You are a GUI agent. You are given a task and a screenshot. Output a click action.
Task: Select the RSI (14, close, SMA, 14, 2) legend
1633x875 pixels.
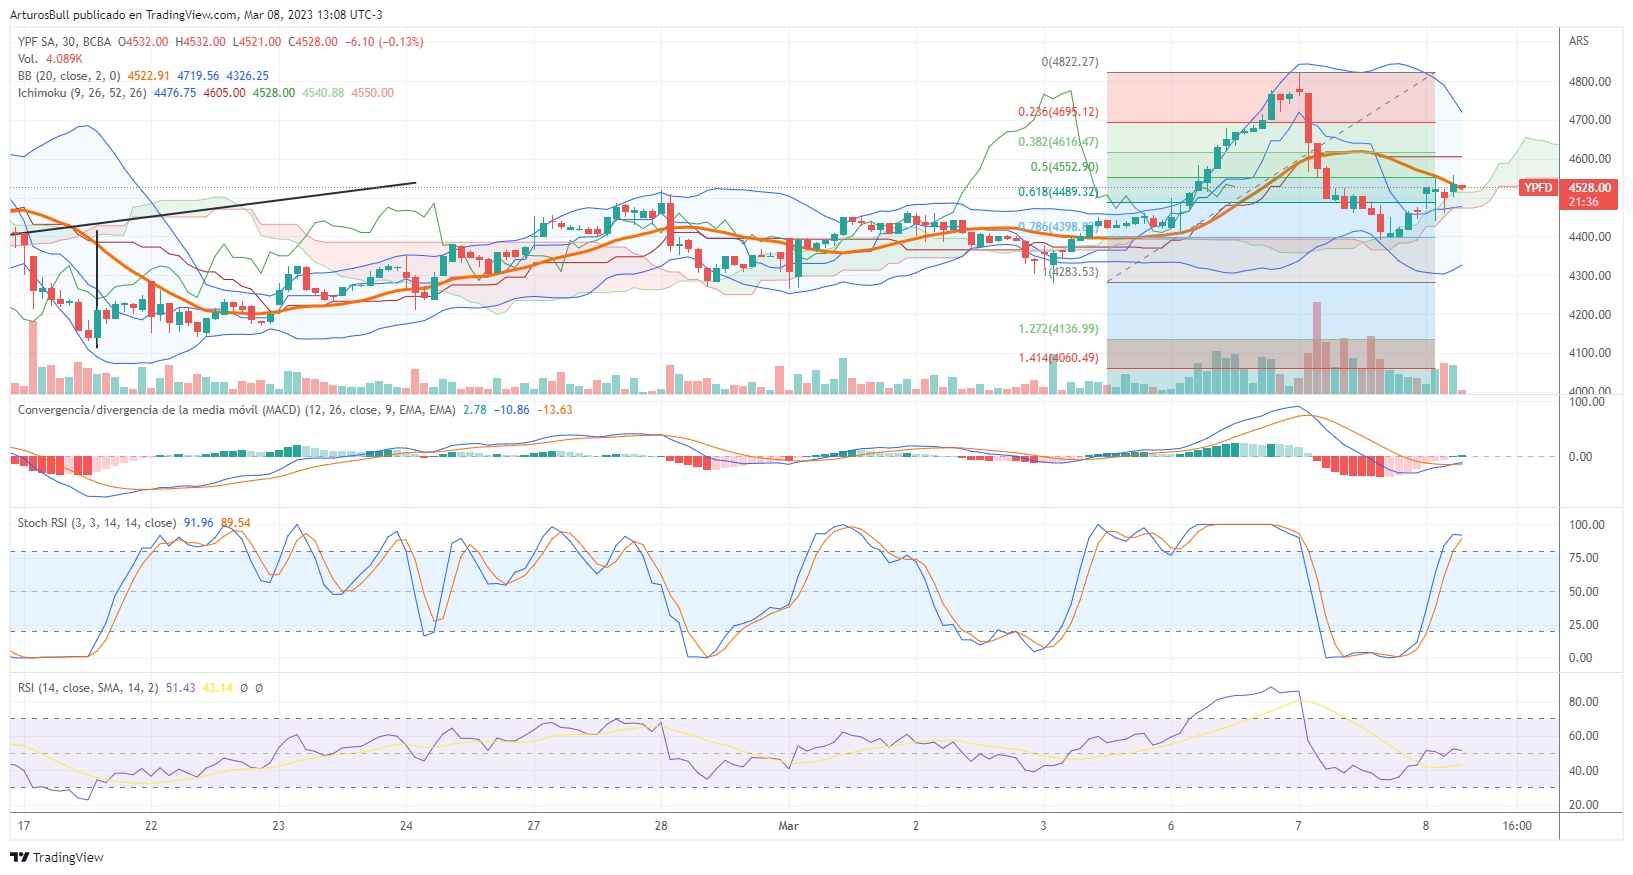point(88,688)
